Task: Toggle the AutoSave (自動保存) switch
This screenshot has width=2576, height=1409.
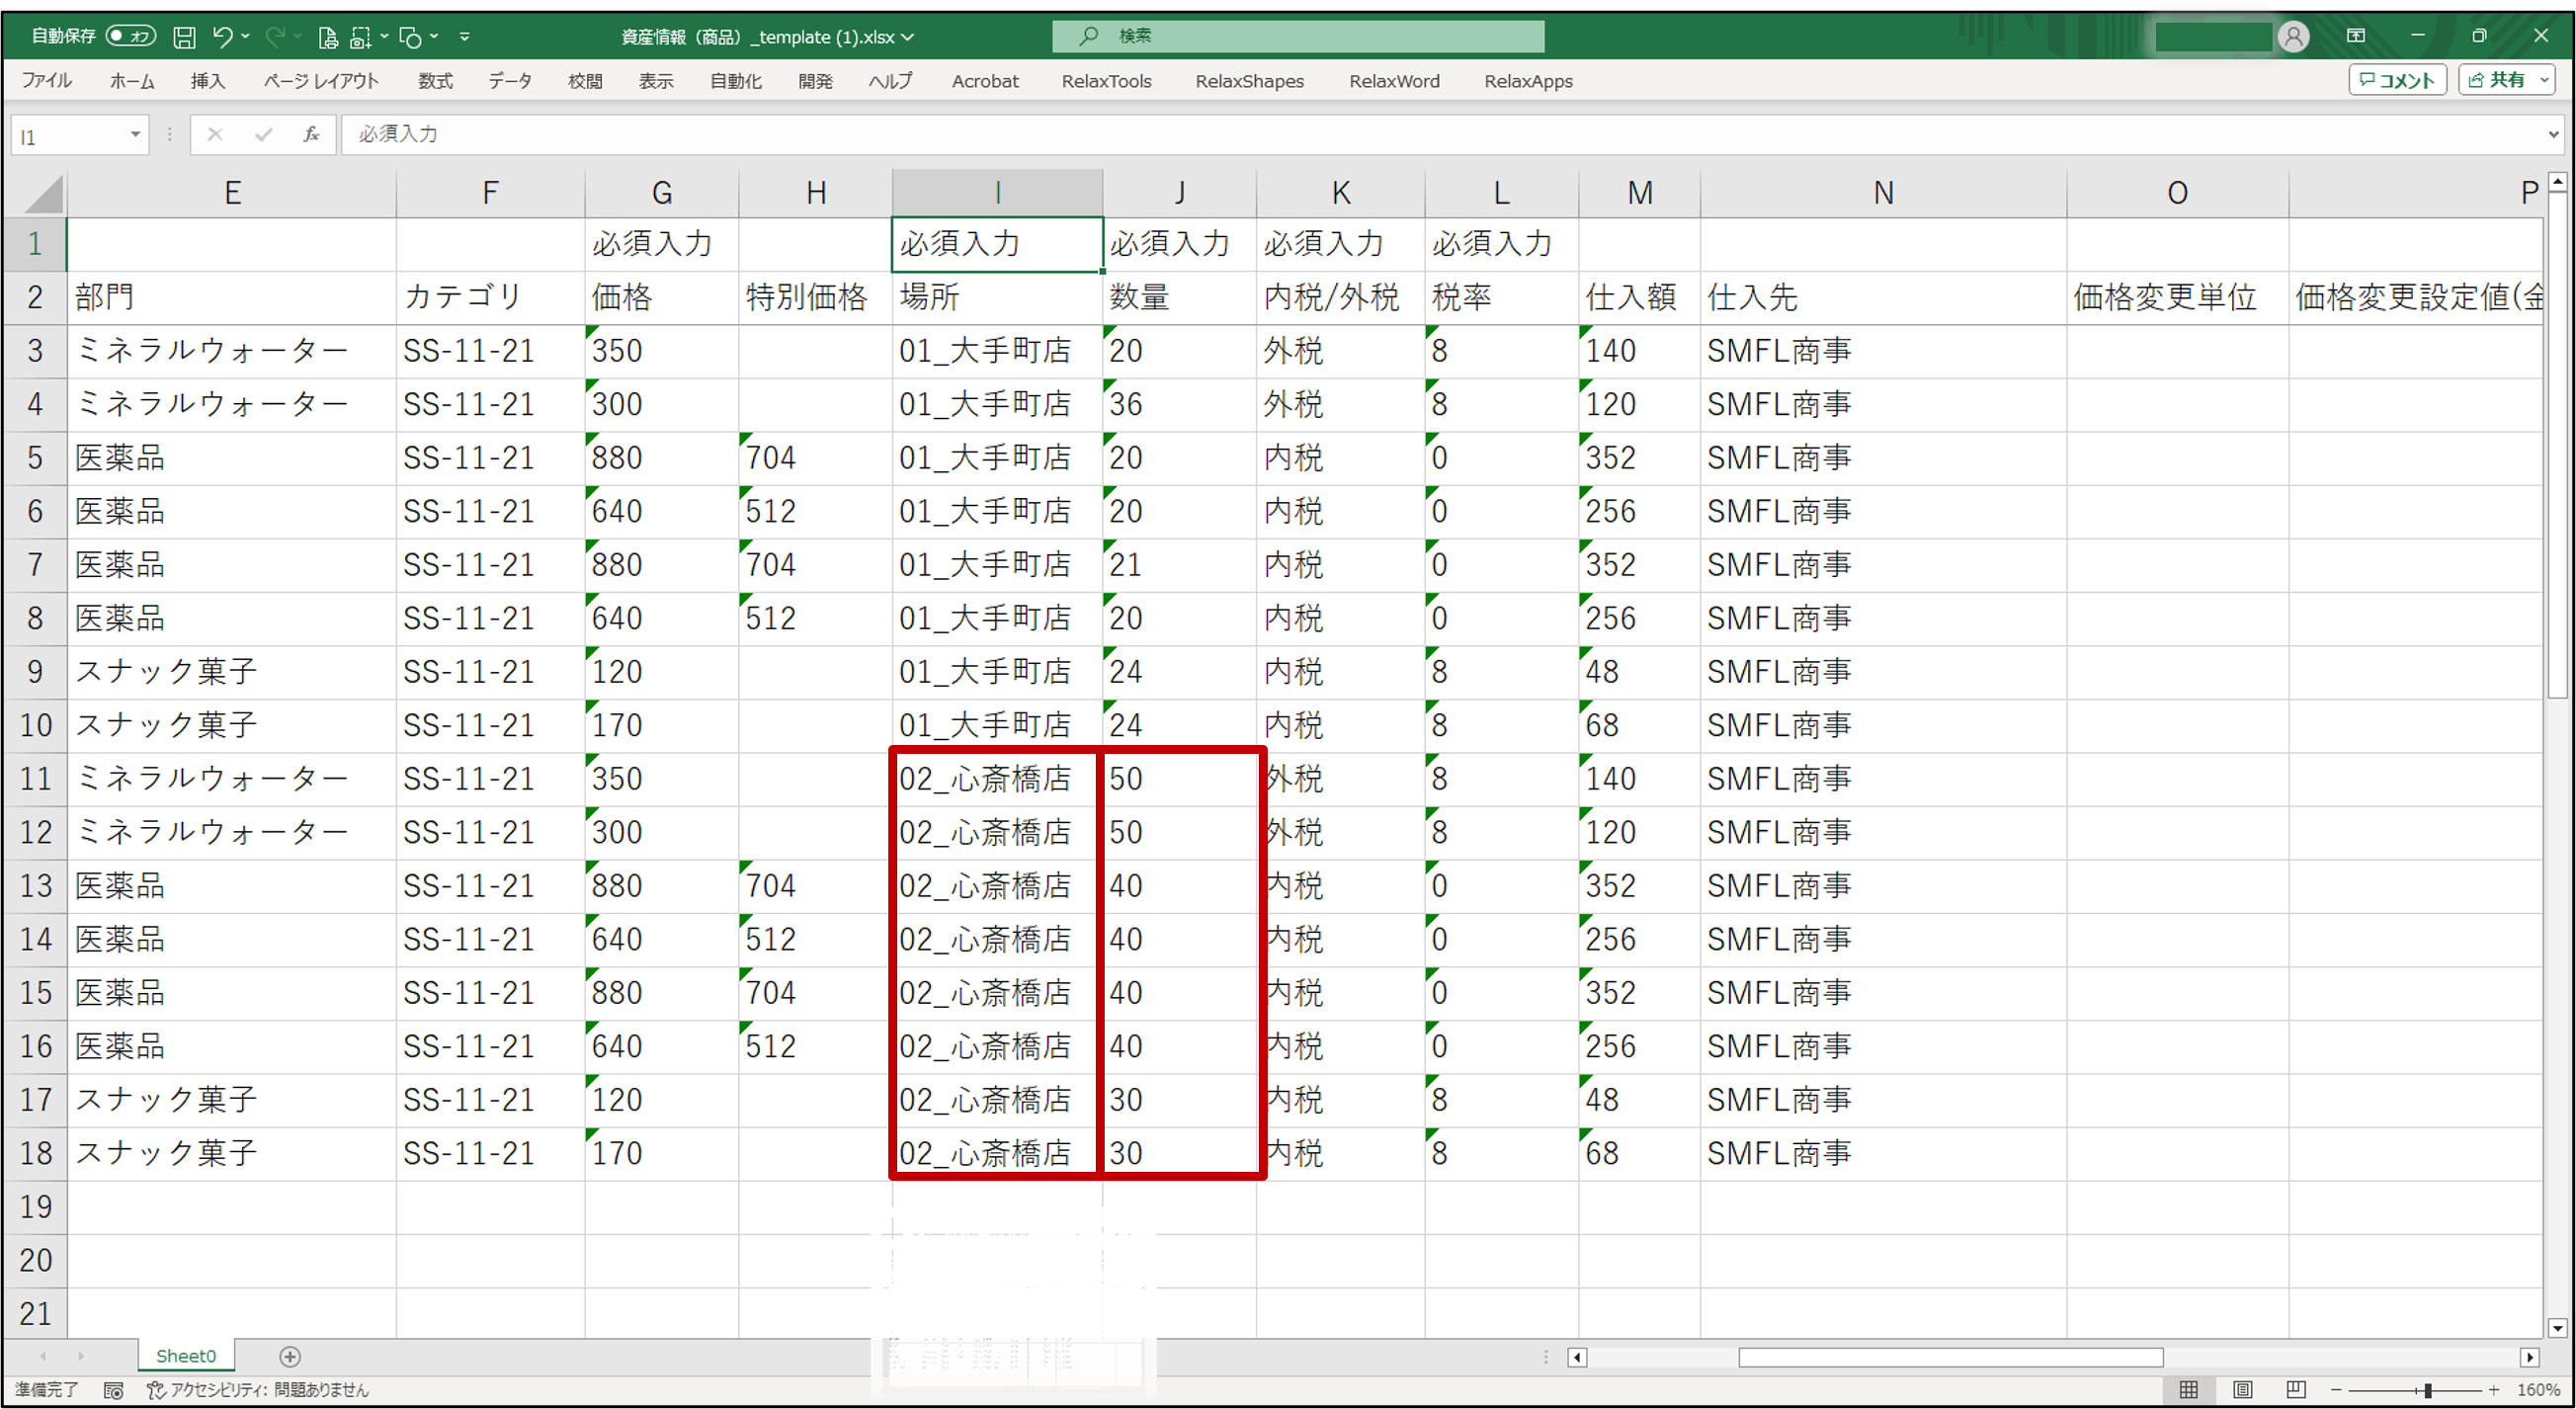Action: 130,36
